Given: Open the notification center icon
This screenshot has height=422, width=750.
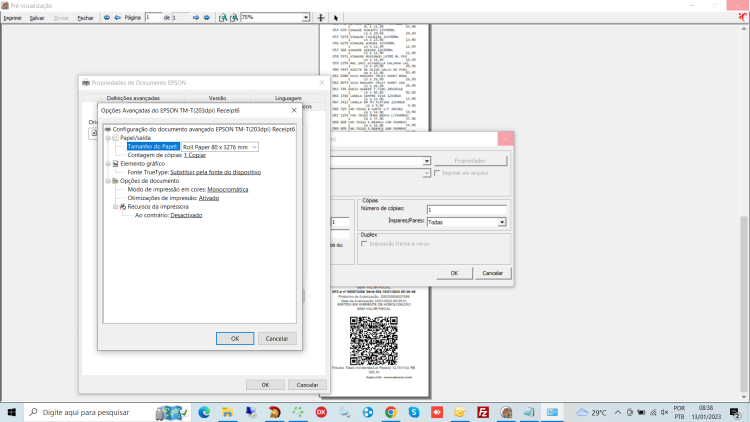Looking at the screenshot, I should pos(735,412).
